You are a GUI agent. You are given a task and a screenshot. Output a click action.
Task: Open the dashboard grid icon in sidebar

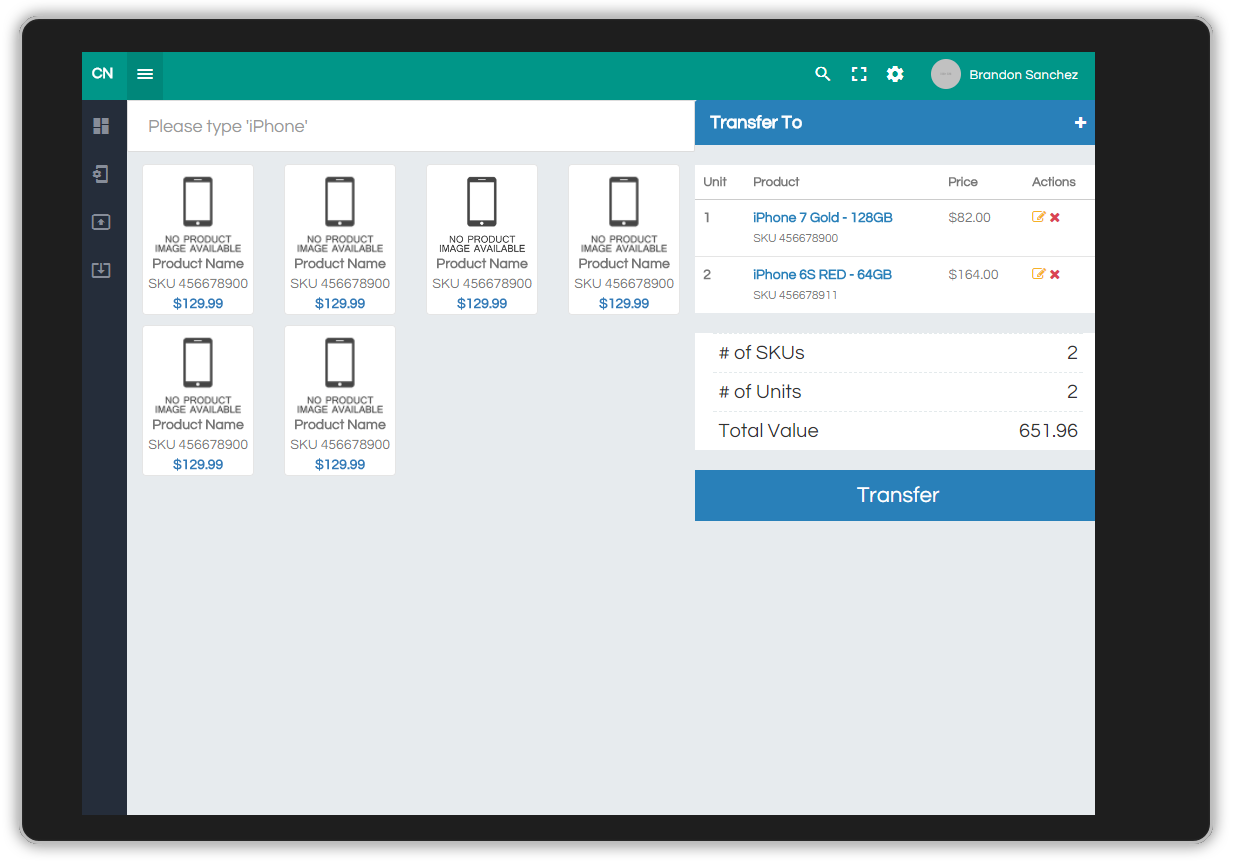click(x=101, y=126)
